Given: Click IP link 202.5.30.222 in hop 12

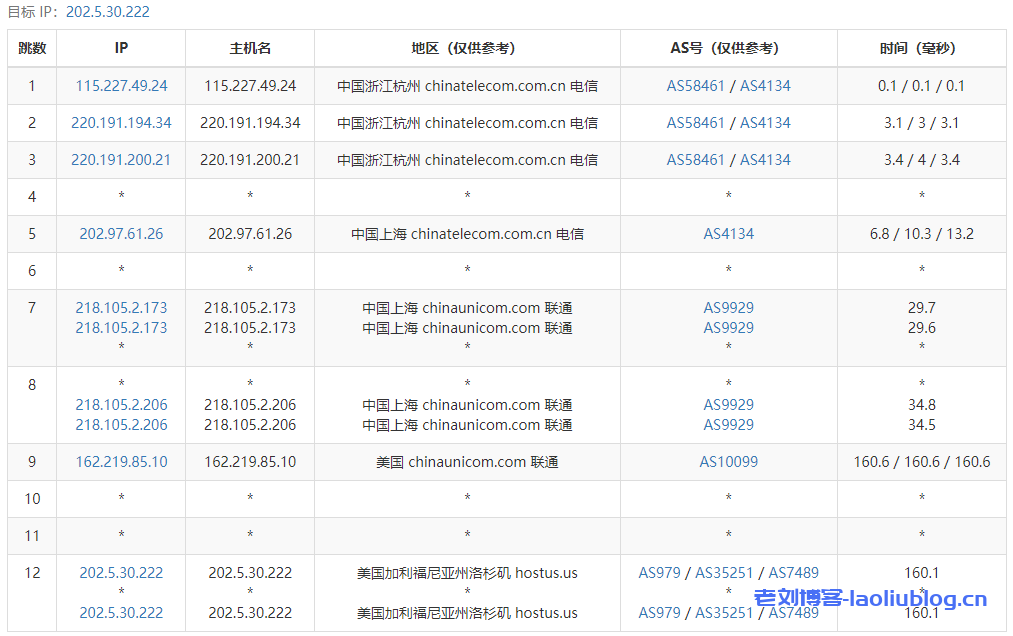Looking at the screenshot, I should (x=120, y=573).
